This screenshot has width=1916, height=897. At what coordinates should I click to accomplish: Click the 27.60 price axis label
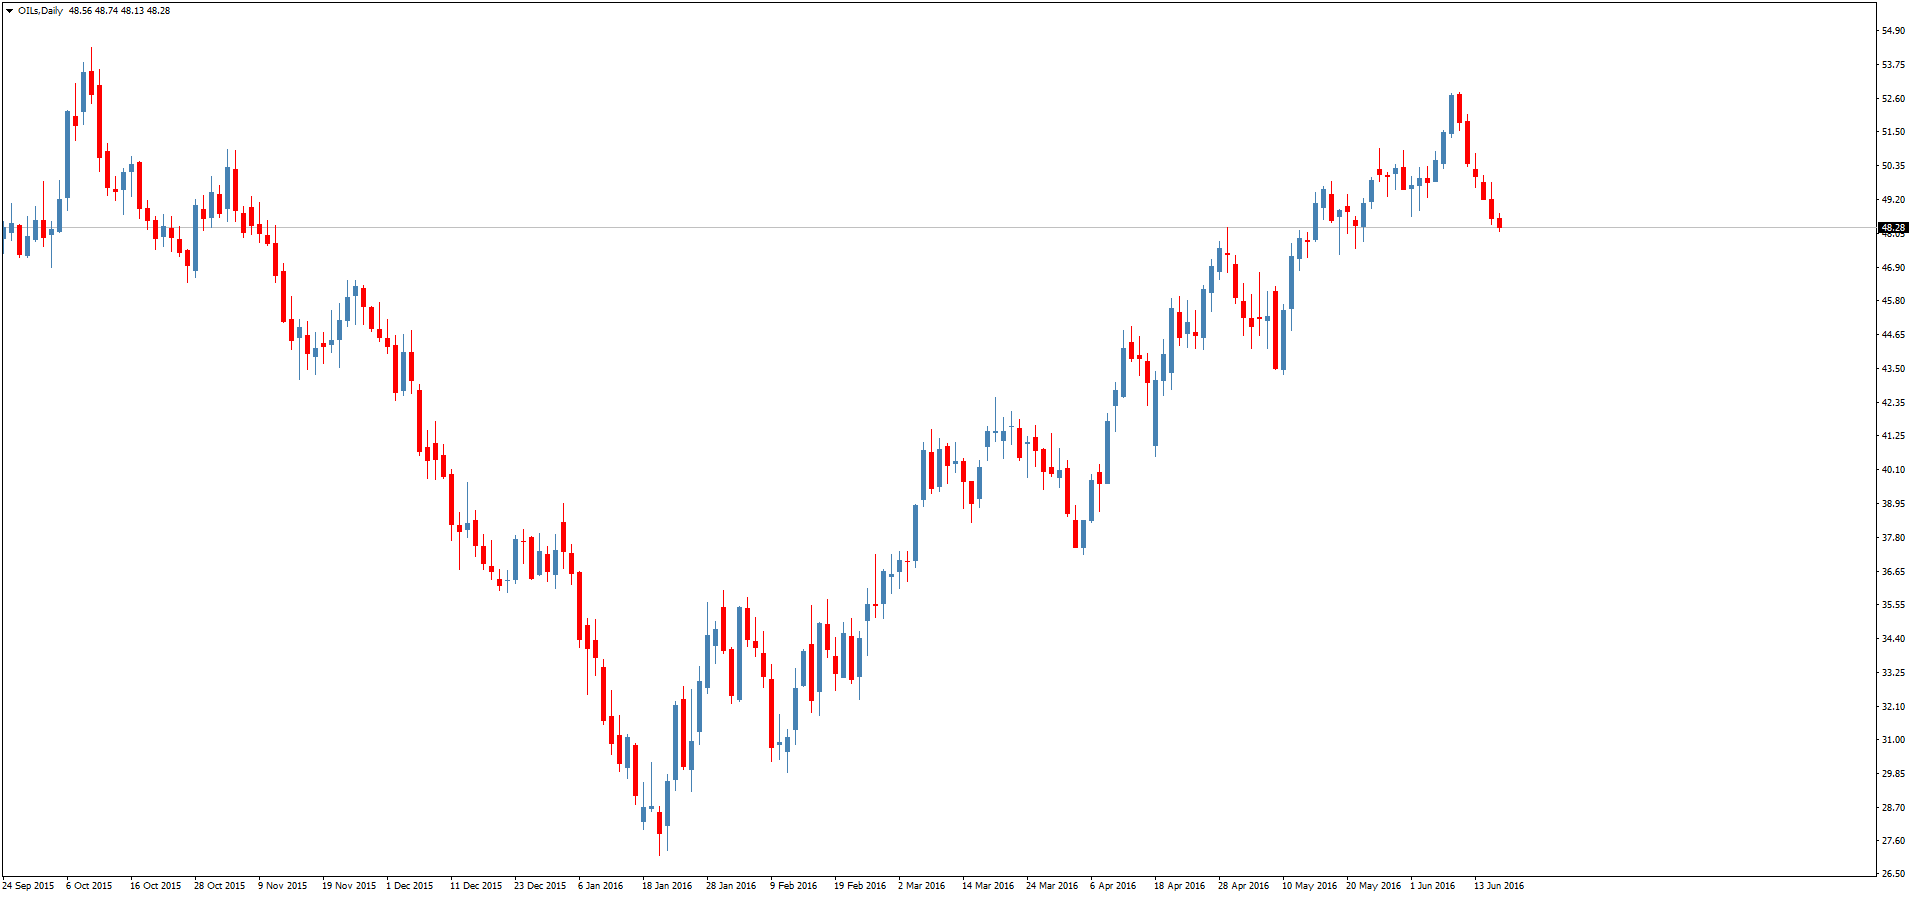(x=1893, y=842)
